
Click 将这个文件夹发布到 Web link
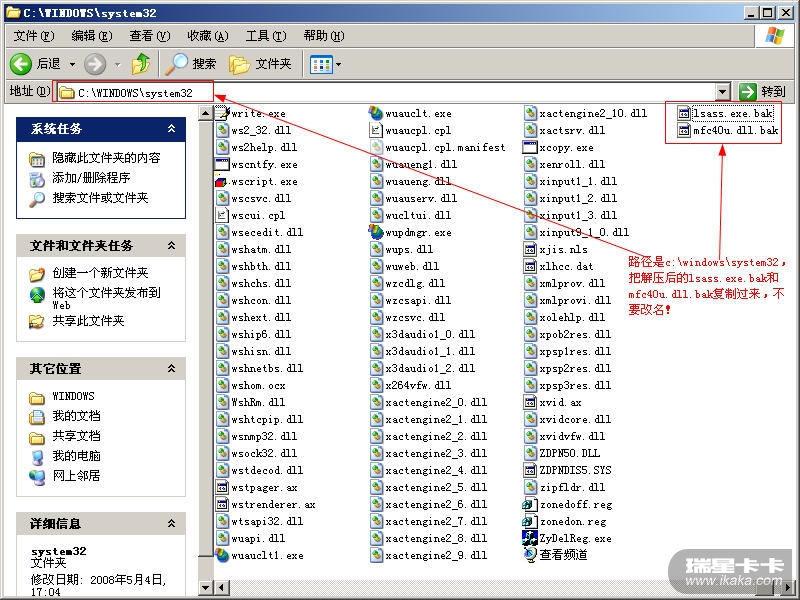coord(106,298)
